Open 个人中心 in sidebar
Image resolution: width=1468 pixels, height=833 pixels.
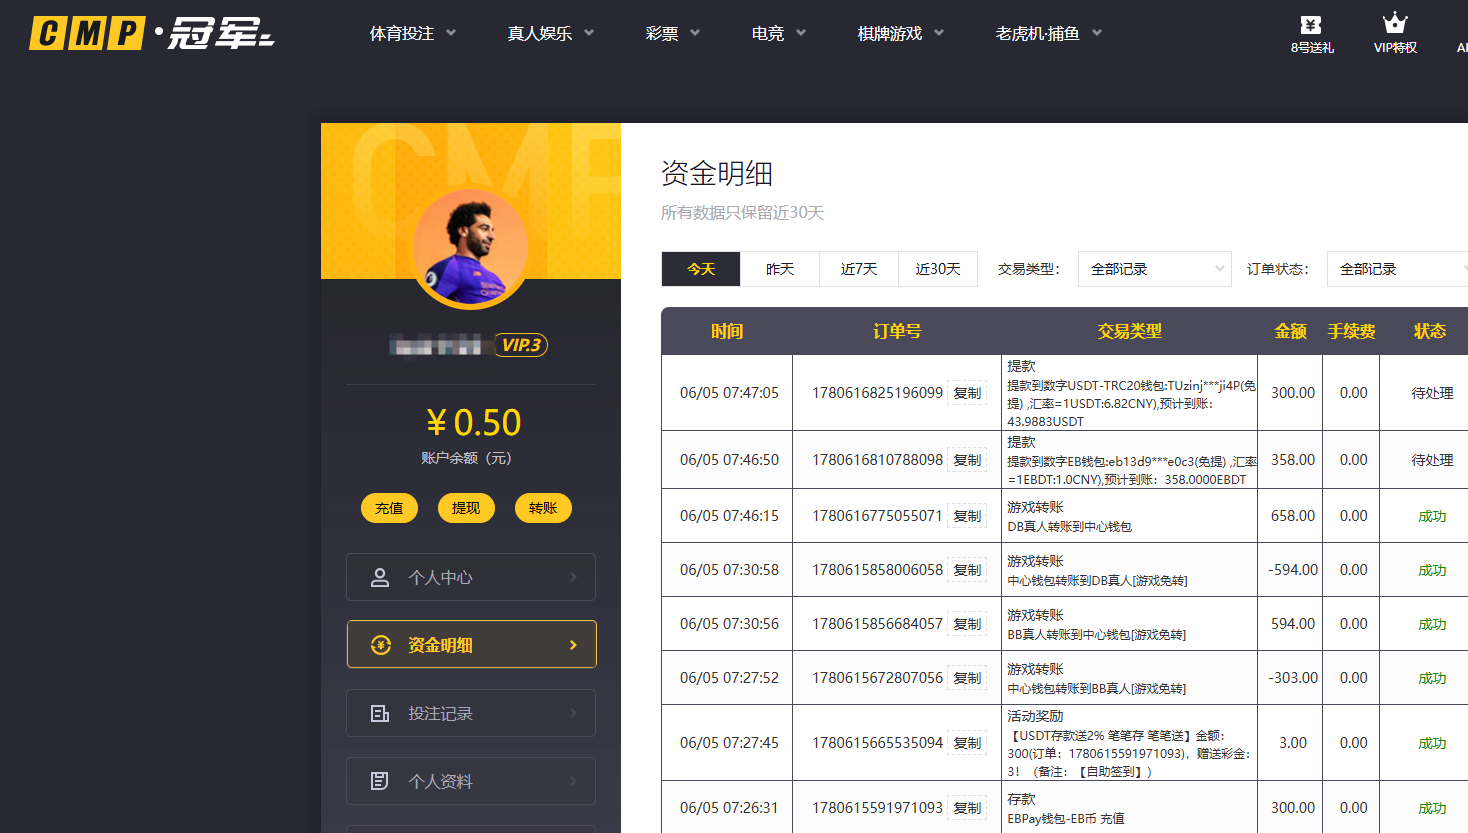click(471, 577)
